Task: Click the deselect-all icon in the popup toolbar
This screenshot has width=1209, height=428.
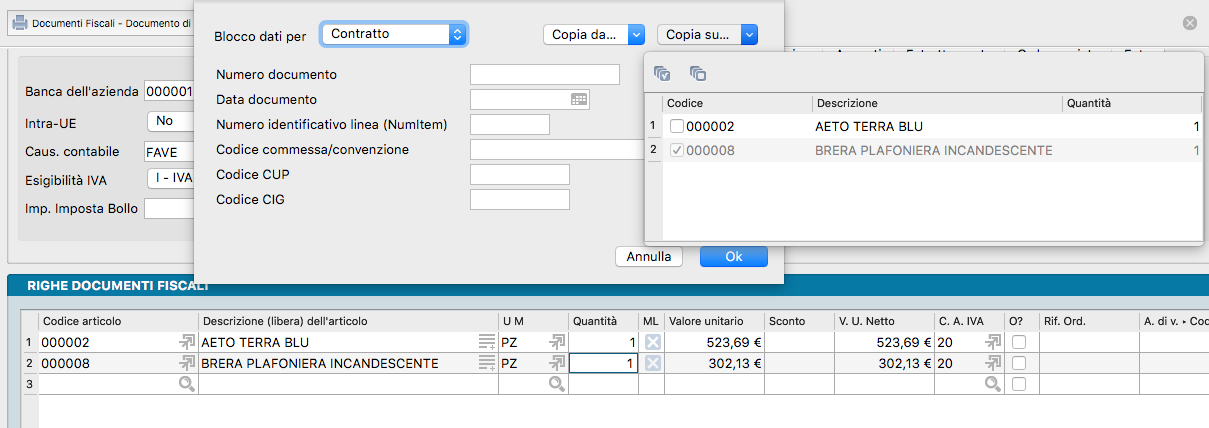Action: point(698,73)
